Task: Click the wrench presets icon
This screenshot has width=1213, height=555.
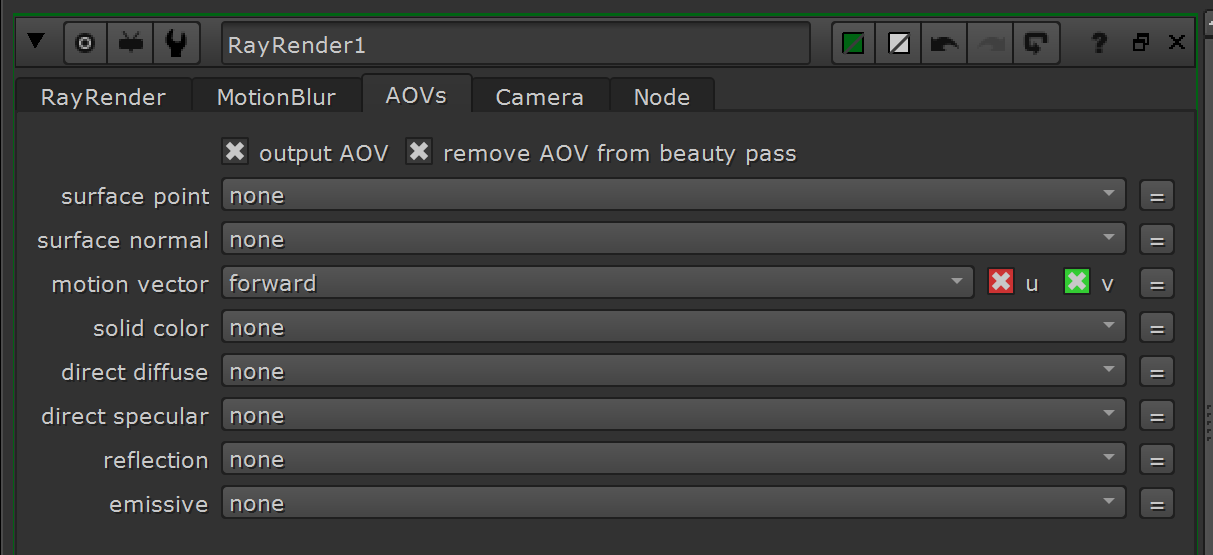Action: (177, 44)
